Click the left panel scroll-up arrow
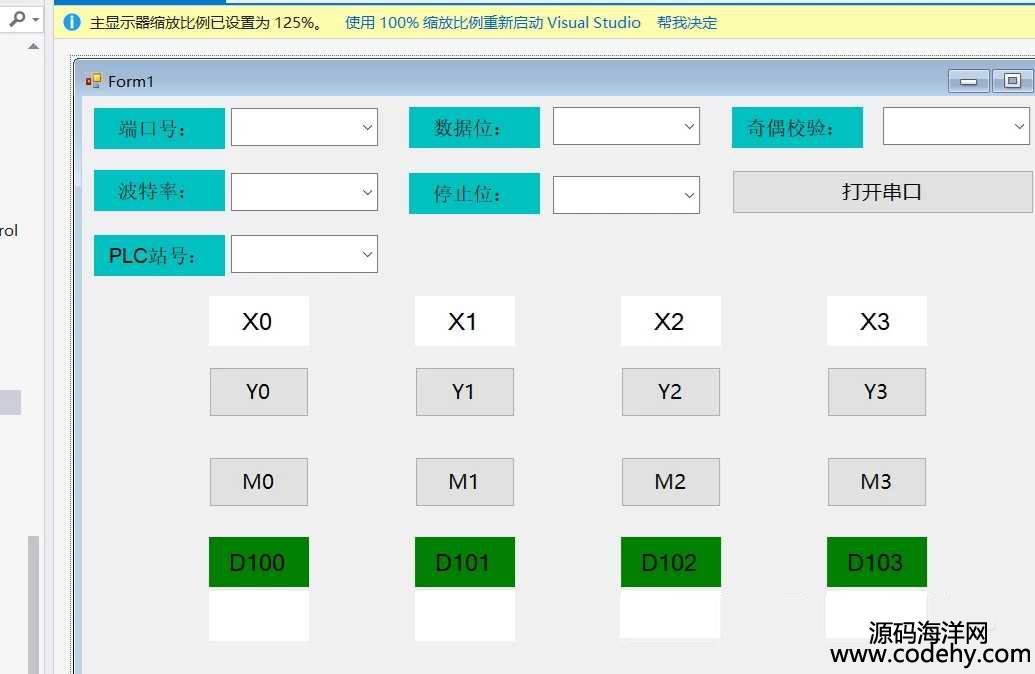Viewport: 1035px width, 674px height. click(33, 47)
